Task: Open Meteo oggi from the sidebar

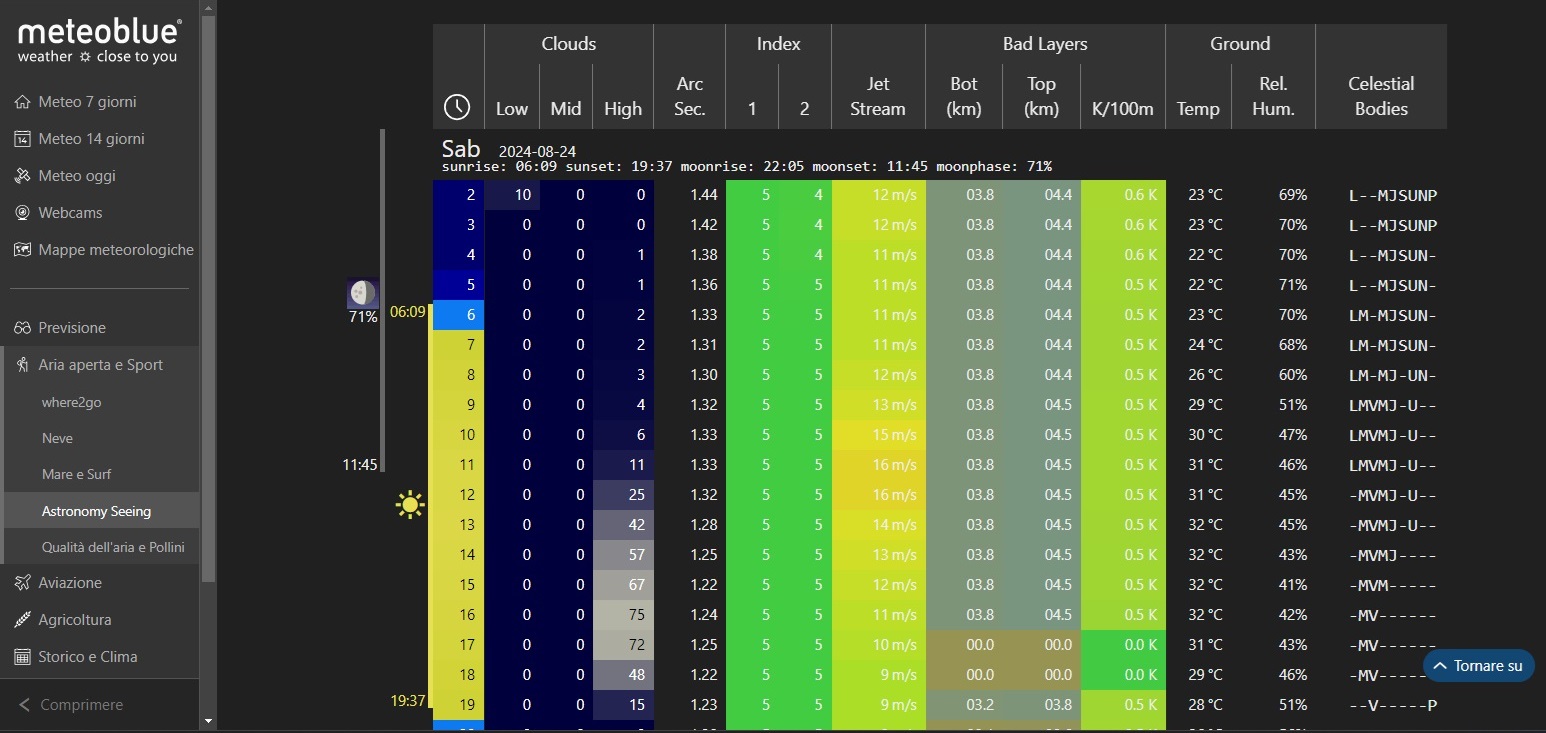Action: tap(77, 176)
